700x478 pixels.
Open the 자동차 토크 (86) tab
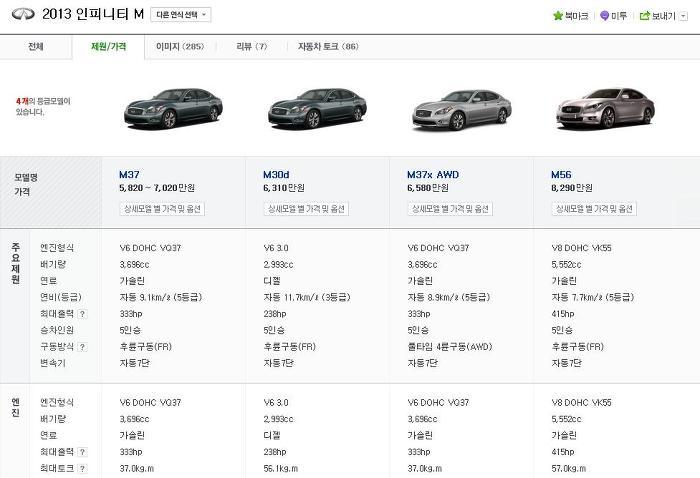pyautogui.click(x=328, y=46)
